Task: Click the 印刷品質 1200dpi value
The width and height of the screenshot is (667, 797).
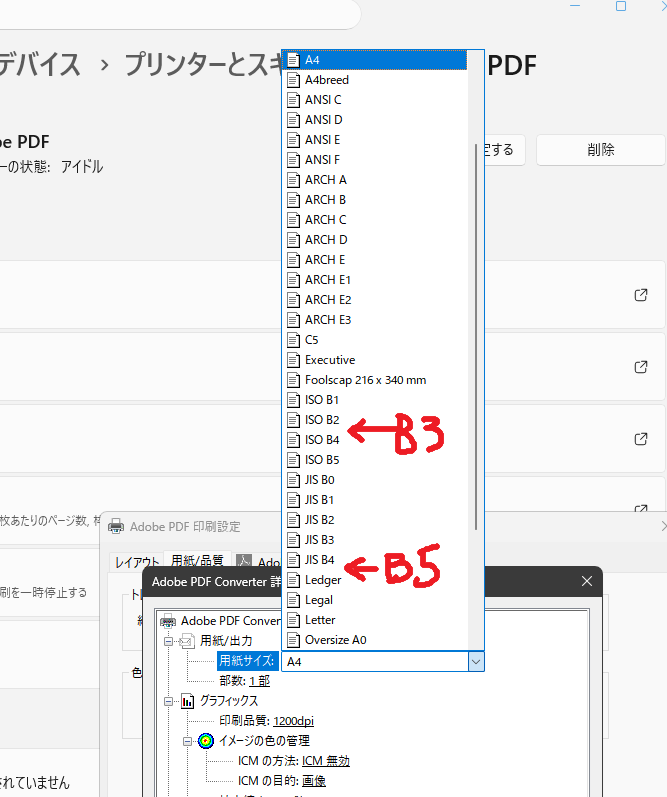Action: coord(293,721)
